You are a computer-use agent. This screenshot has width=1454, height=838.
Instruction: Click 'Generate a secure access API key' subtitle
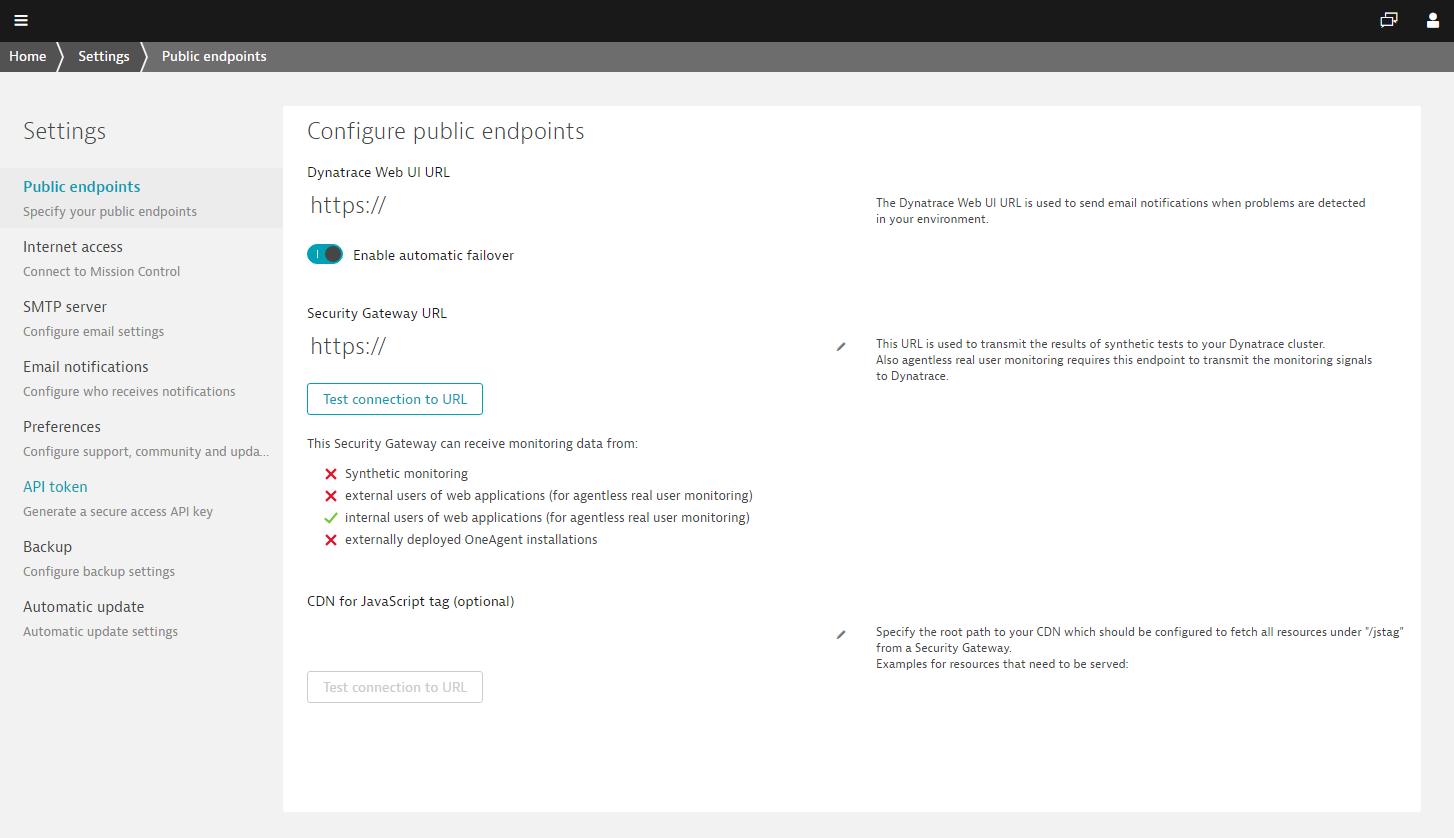click(118, 512)
